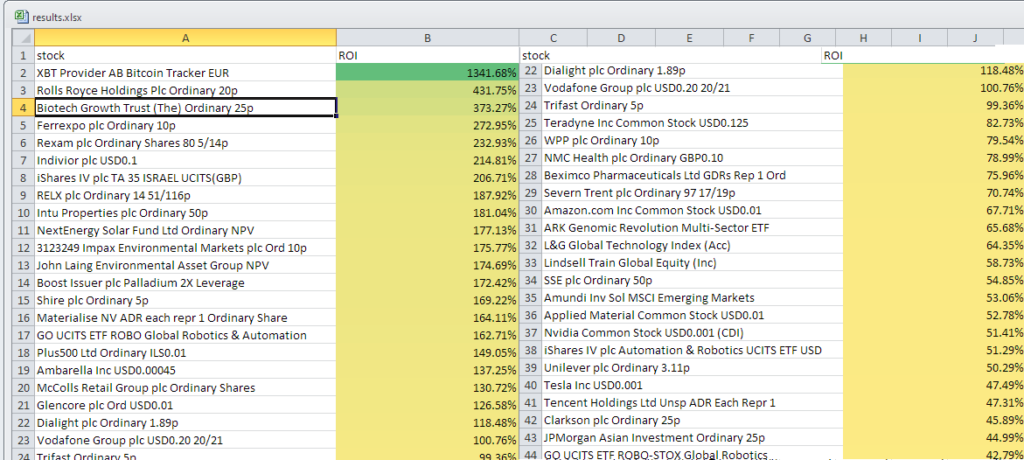Select the Teradyne Inc Common Stock cell
Image resolution: width=1024 pixels, height=460 pixels.
coord(692,123)
